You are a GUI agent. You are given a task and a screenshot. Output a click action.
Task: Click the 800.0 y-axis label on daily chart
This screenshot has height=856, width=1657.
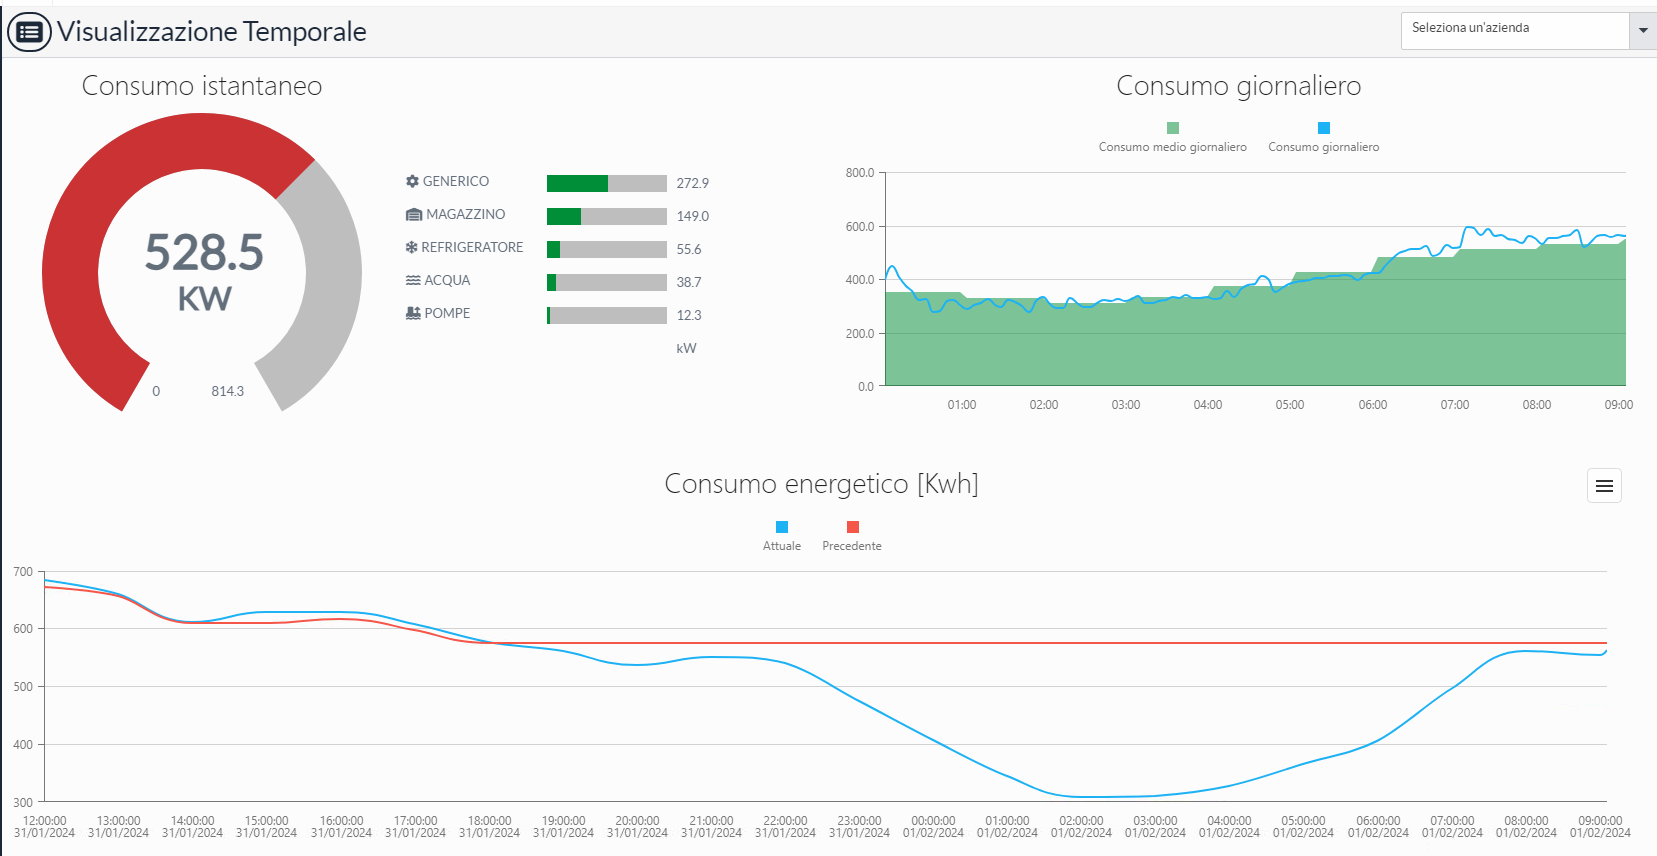(860, 173)
